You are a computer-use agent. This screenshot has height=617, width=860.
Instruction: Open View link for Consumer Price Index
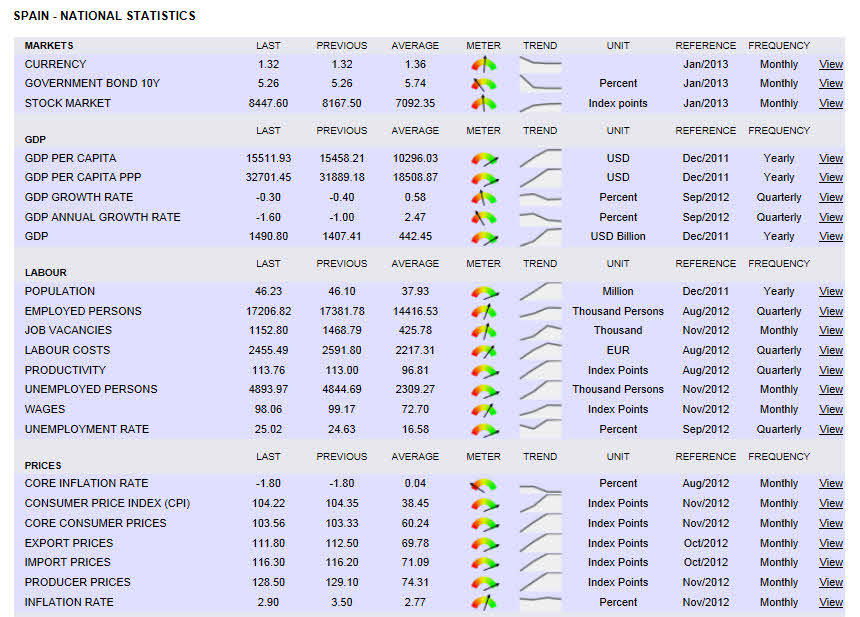[x=831, y=504]
